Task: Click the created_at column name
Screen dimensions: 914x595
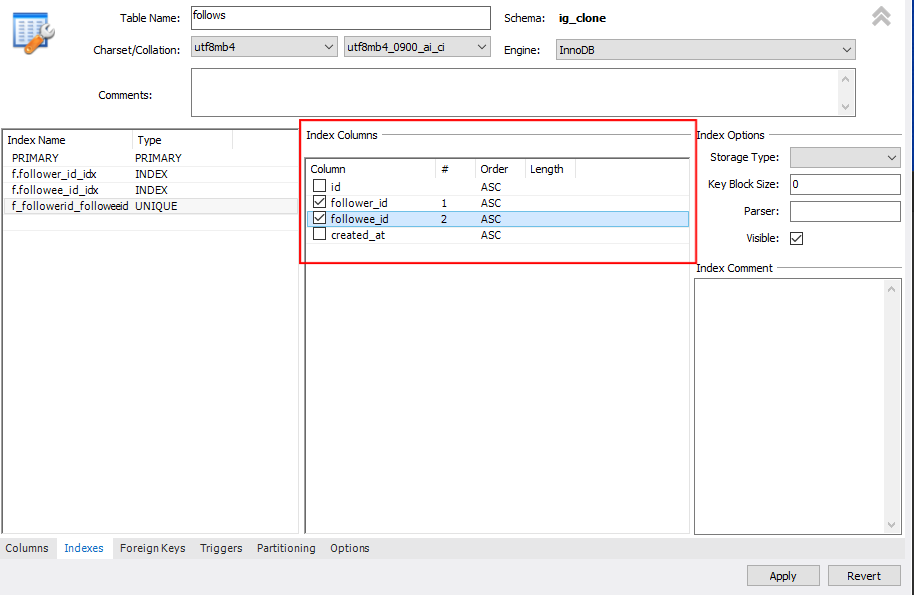Action: tap(358, 235)
